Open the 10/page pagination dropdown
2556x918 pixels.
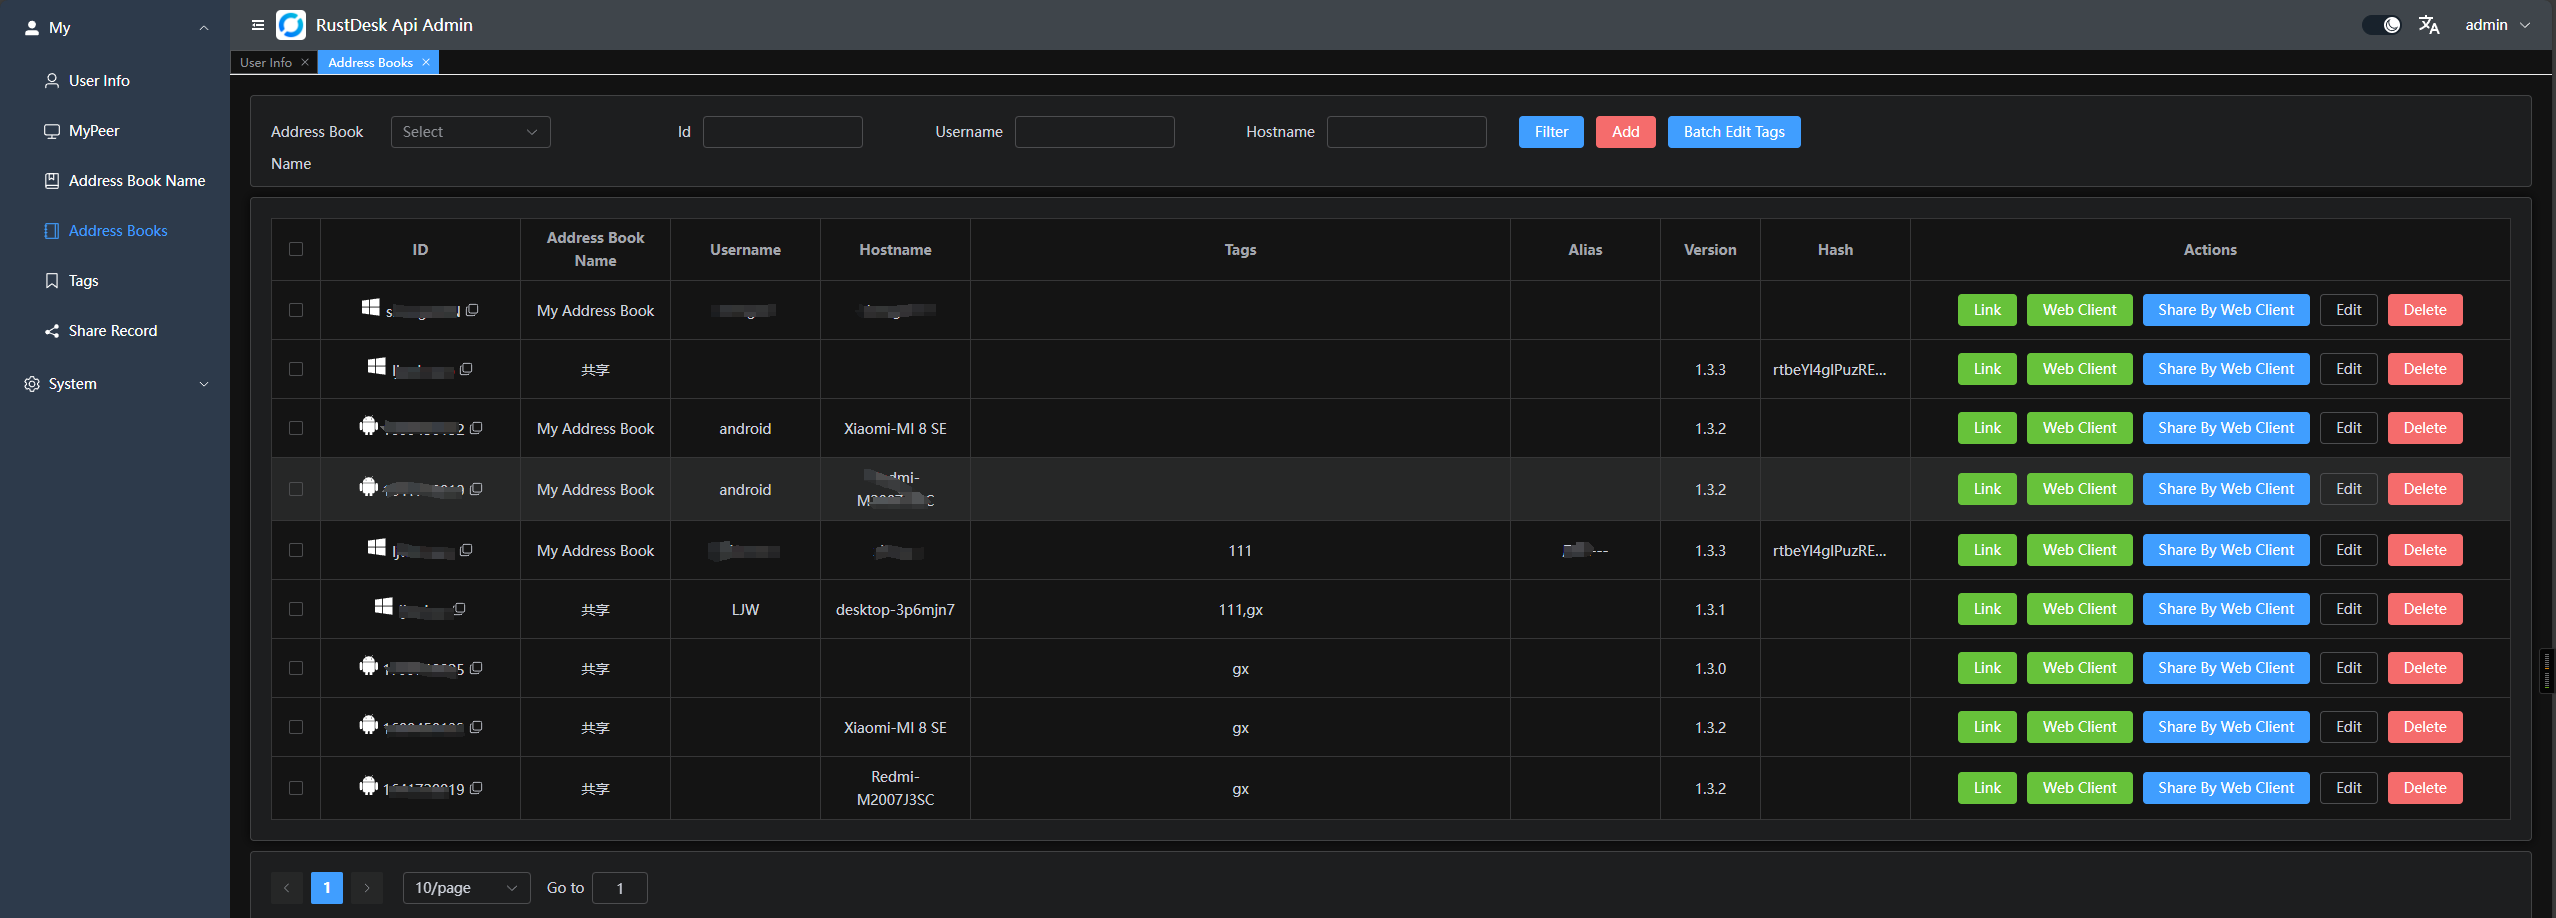pos(465,887)
